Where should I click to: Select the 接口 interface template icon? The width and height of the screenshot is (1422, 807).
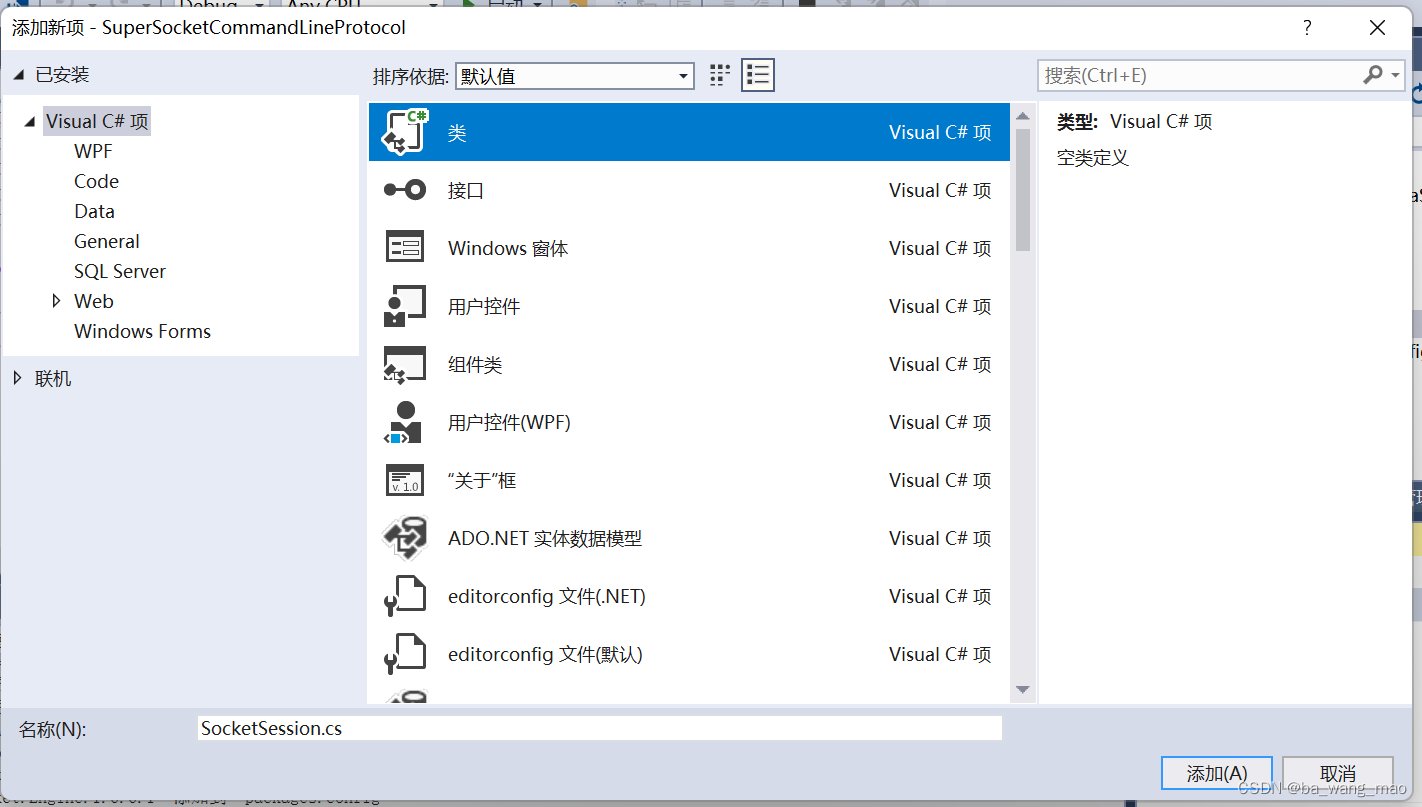tap(406, 190)
